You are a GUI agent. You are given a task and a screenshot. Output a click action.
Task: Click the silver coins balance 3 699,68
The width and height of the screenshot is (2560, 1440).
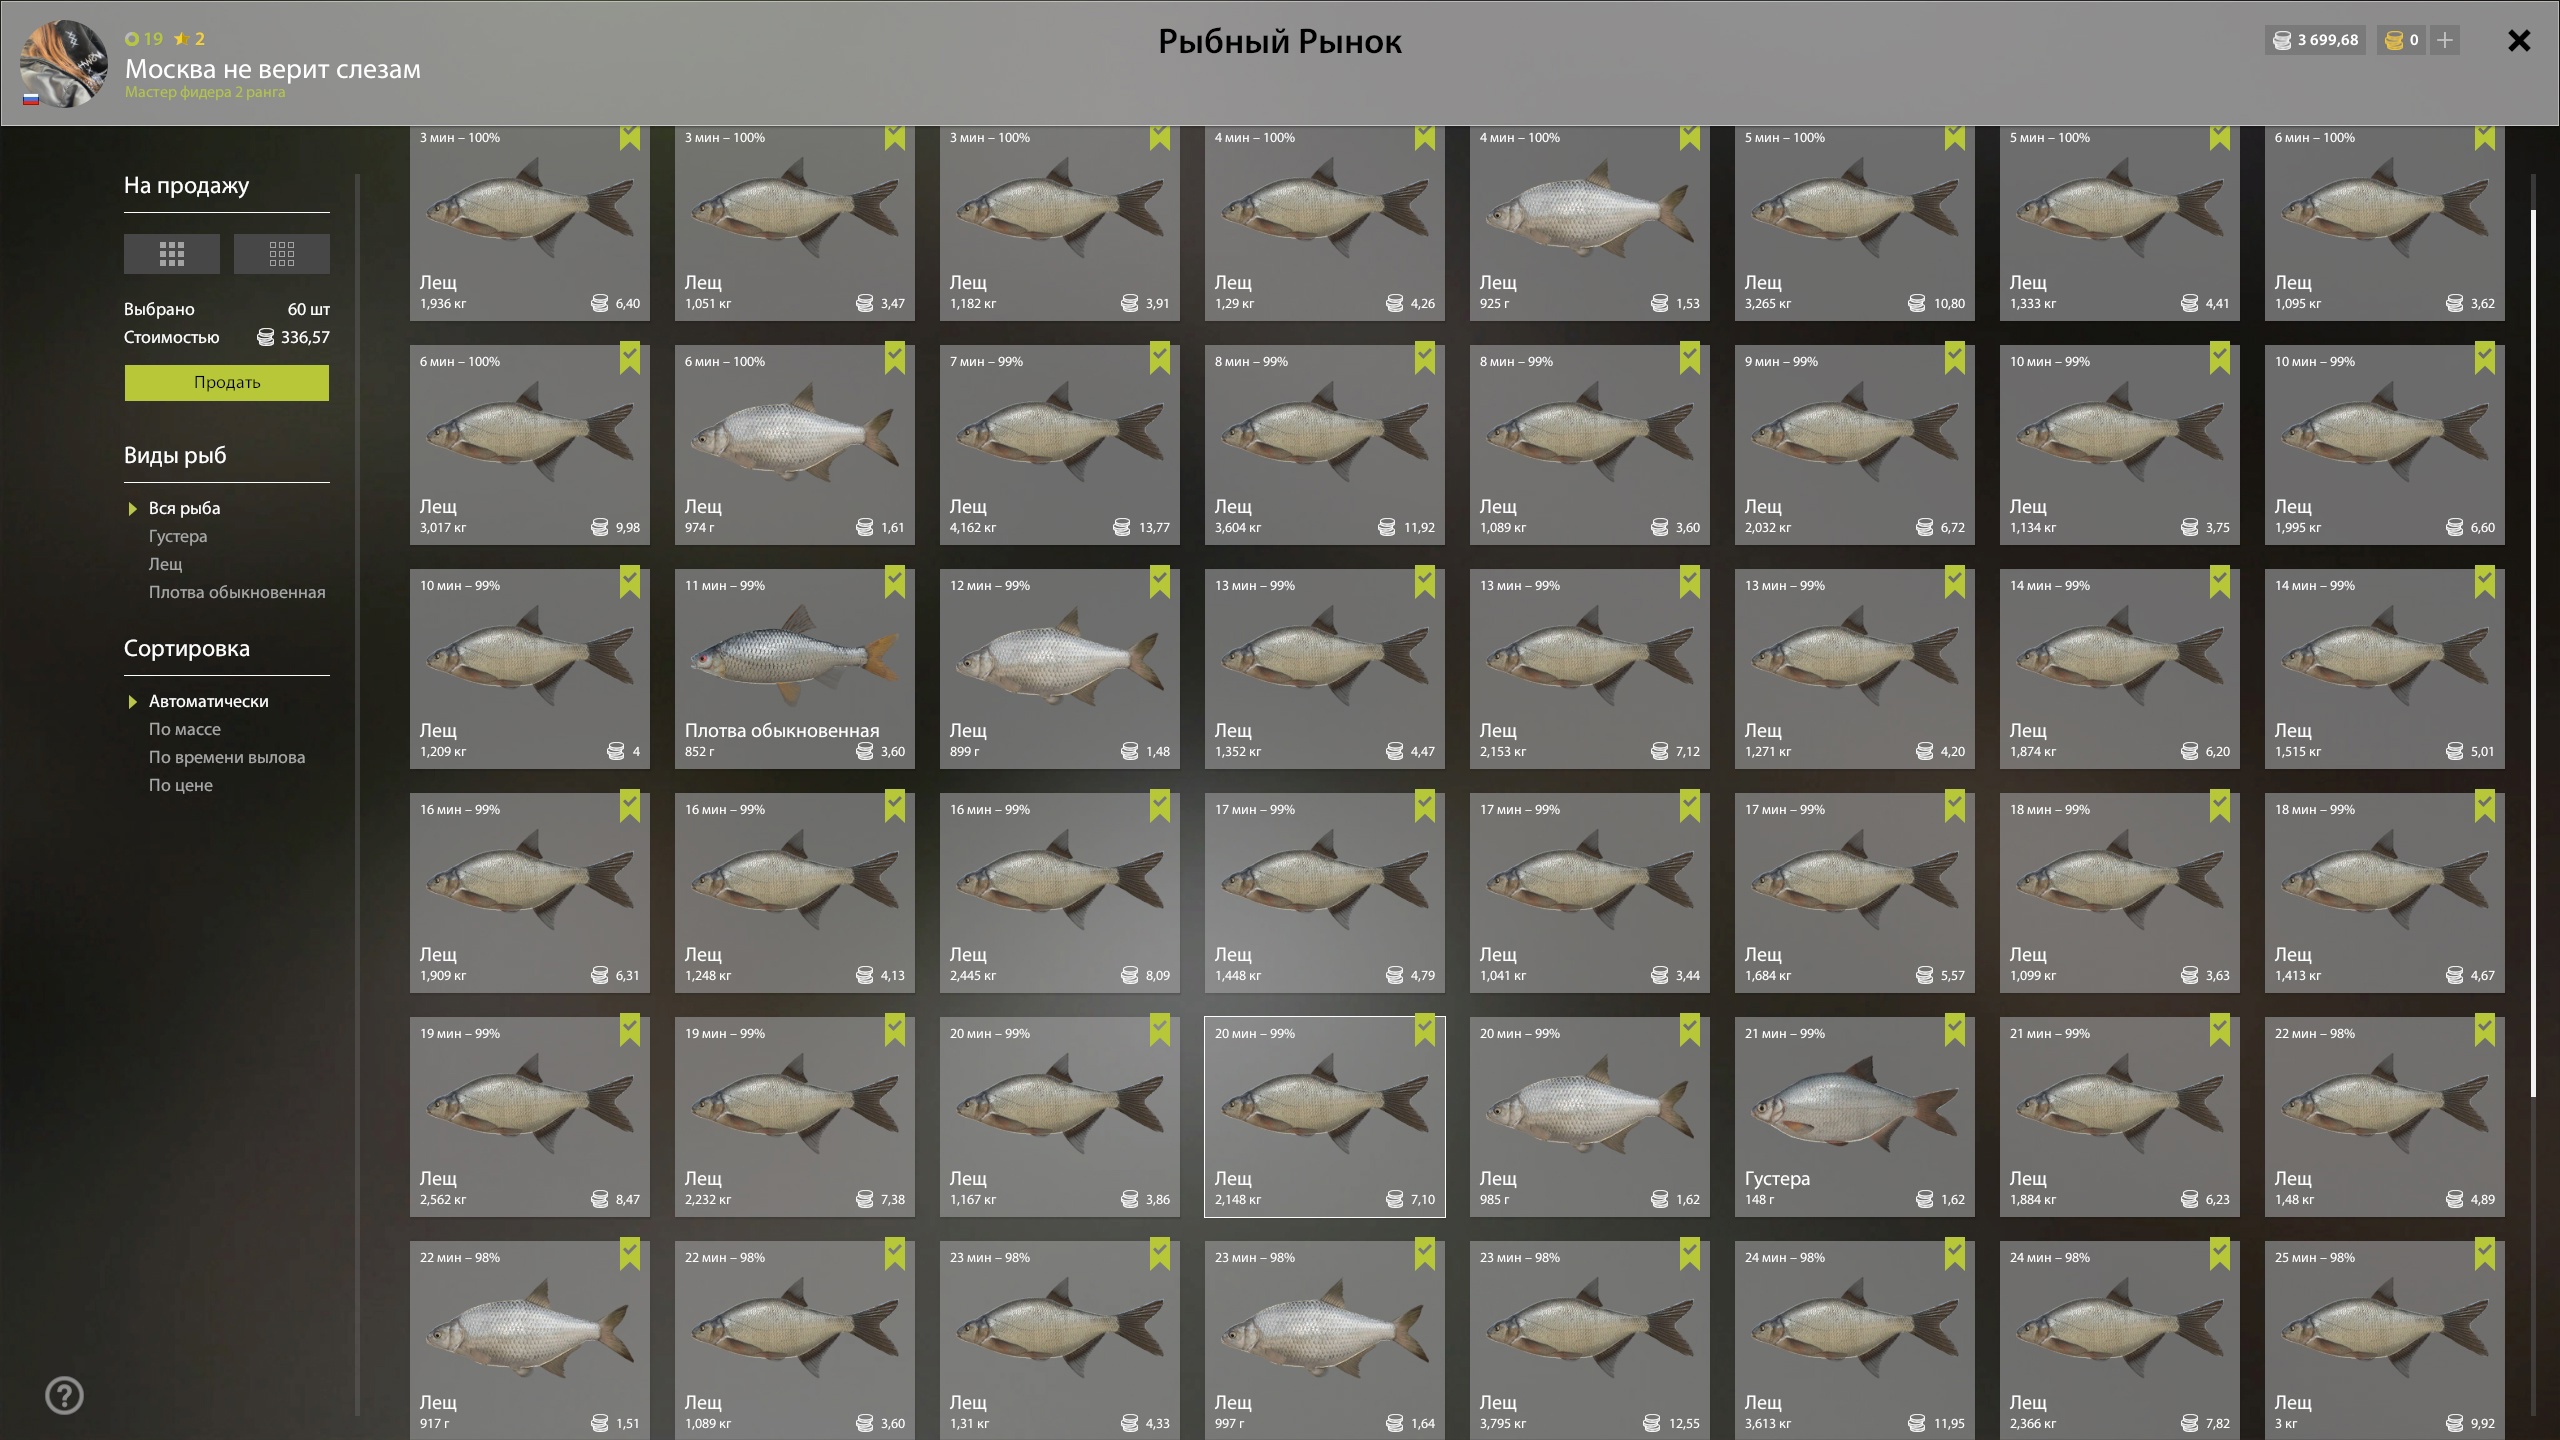coord(2316,40)
